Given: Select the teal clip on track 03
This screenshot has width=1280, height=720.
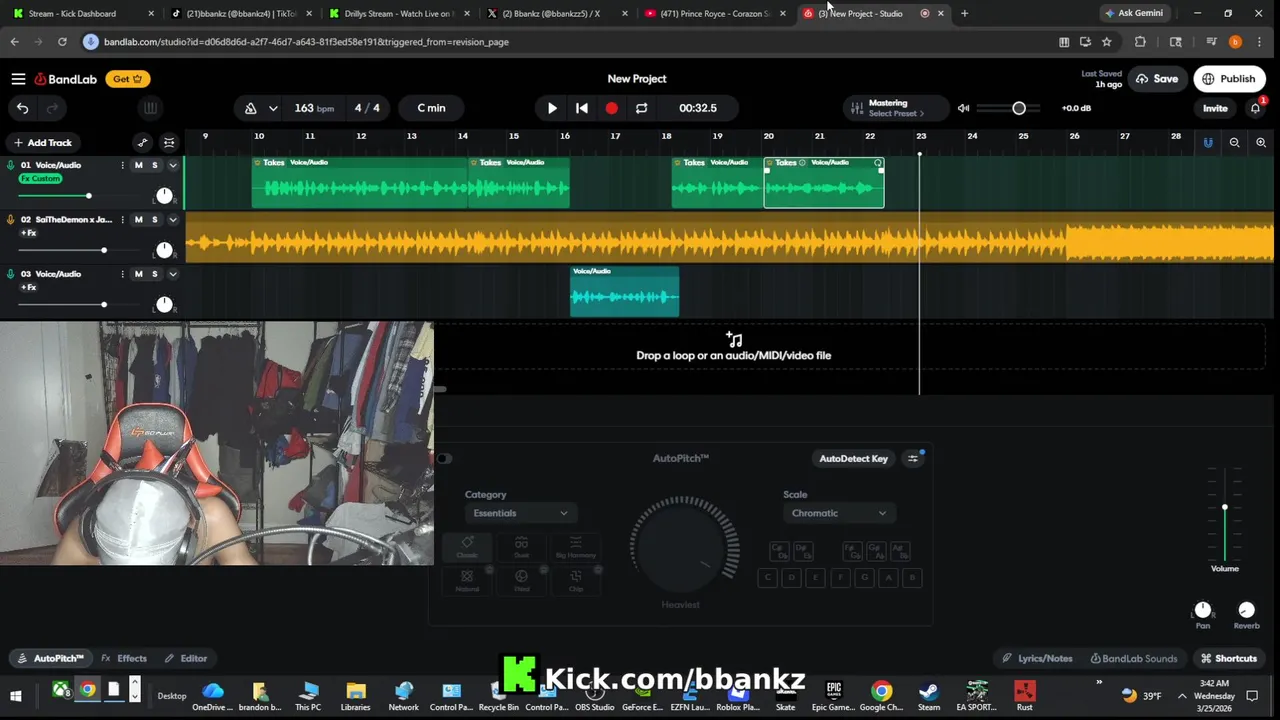Looking at the screenshot, I should (x=624, y=291).
